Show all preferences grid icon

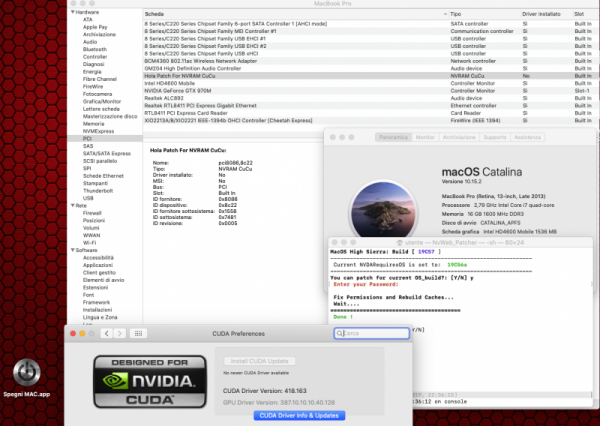point(139,333)
